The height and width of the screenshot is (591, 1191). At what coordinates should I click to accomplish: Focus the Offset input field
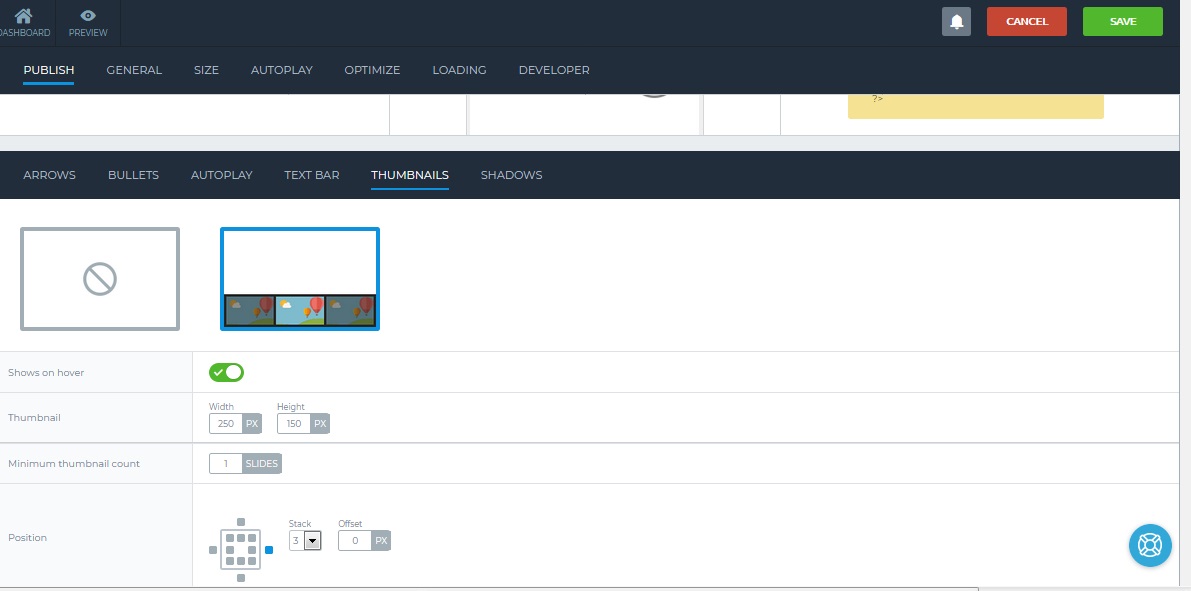coord(355,541)
